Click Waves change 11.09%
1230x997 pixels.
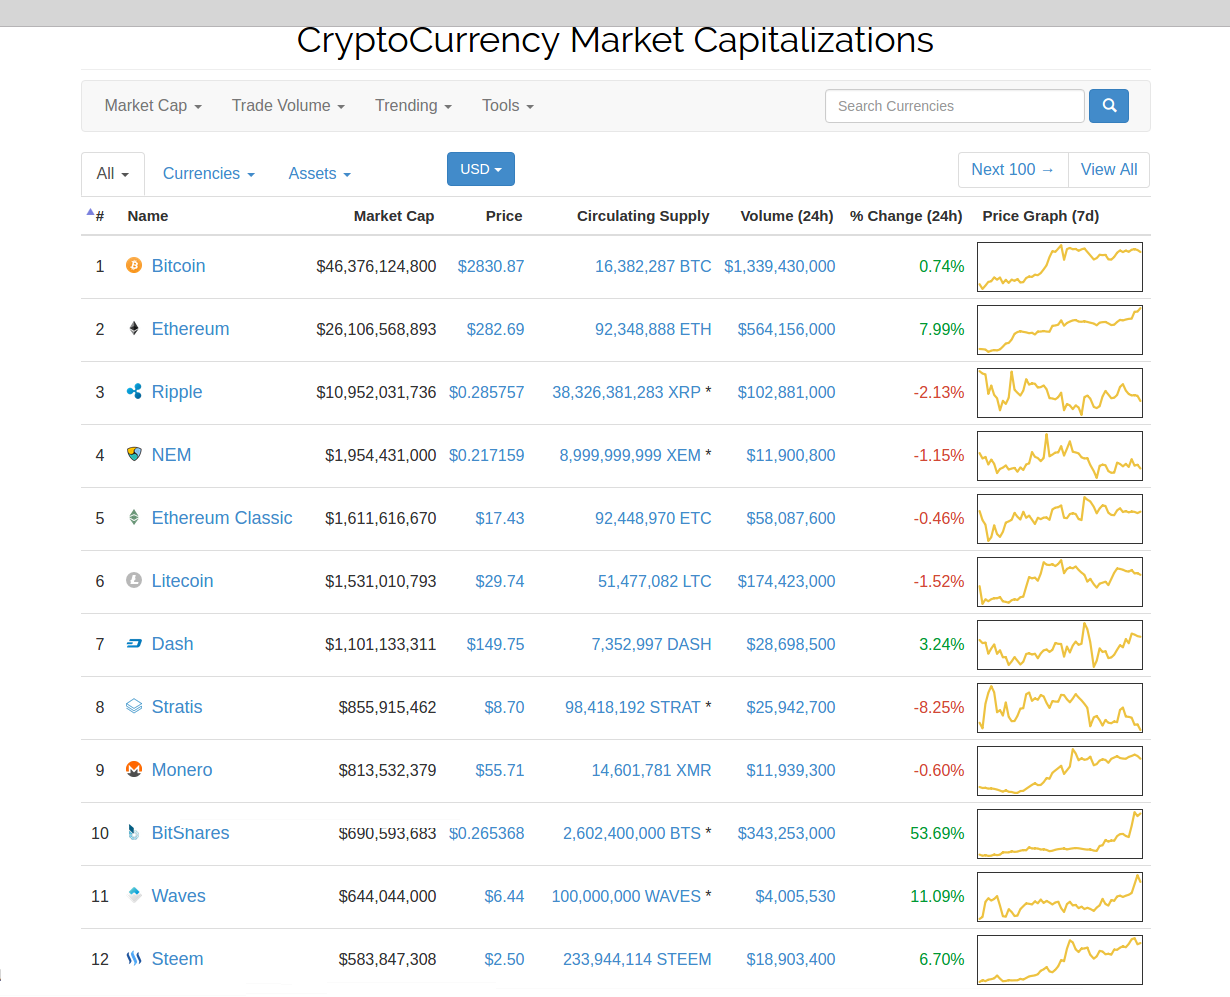(937, 896)
